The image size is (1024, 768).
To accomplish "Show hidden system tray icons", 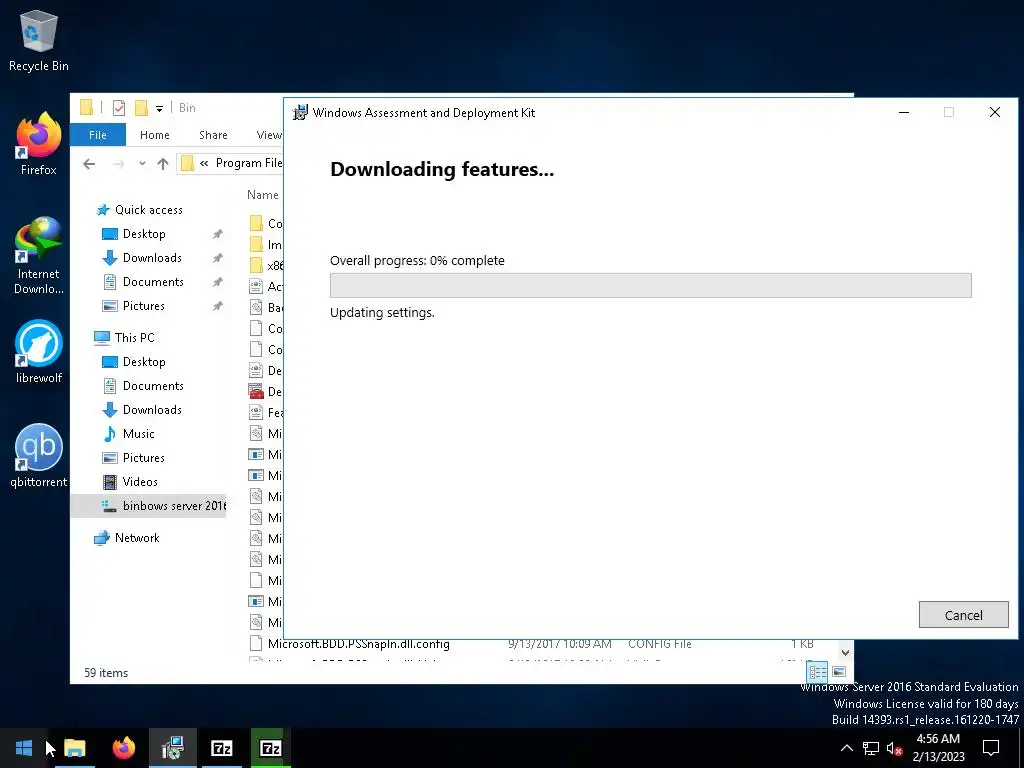I will [846, 748].
